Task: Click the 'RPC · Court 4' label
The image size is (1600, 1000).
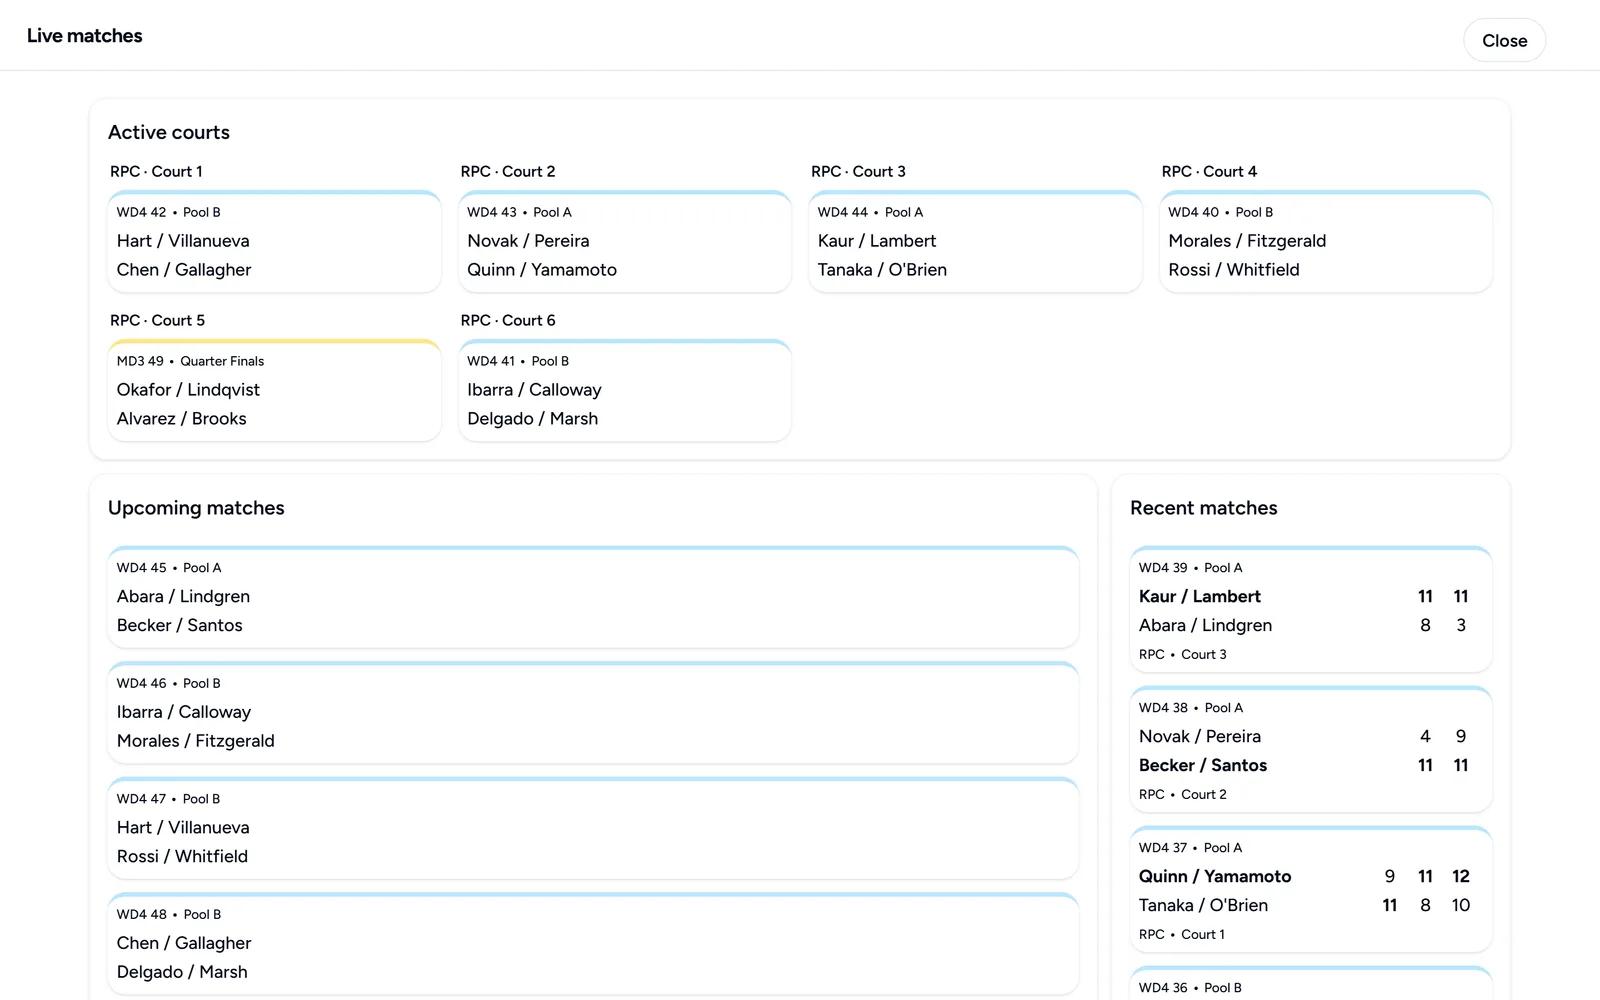Action: tap(1209, 172)
